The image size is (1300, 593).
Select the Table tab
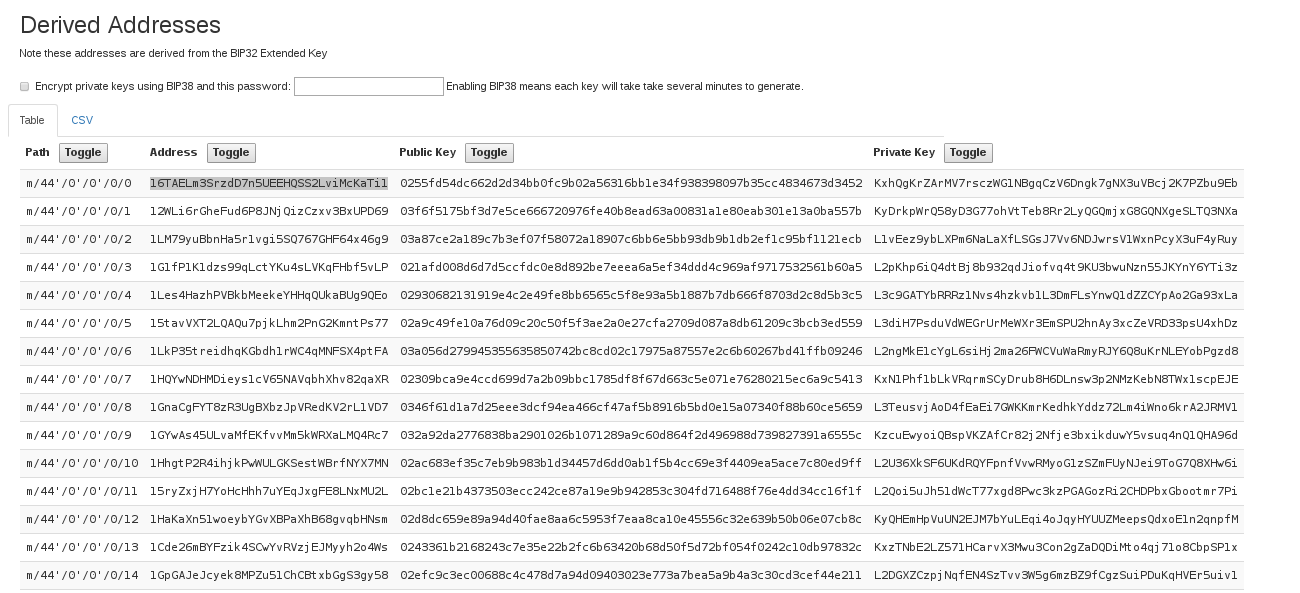pos(32,120)
